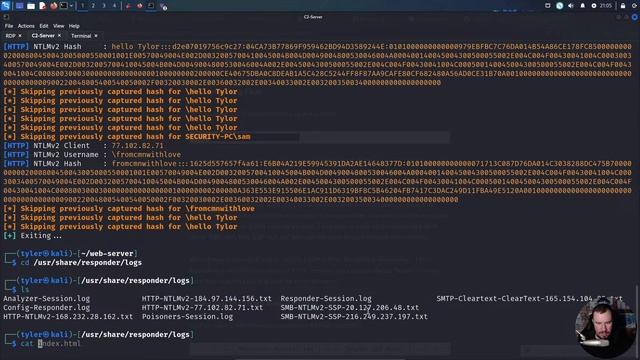
Task: Click the 'Skipping previously captured hash for \fromcmnwithlove' line
Action: tap(129, 209)
